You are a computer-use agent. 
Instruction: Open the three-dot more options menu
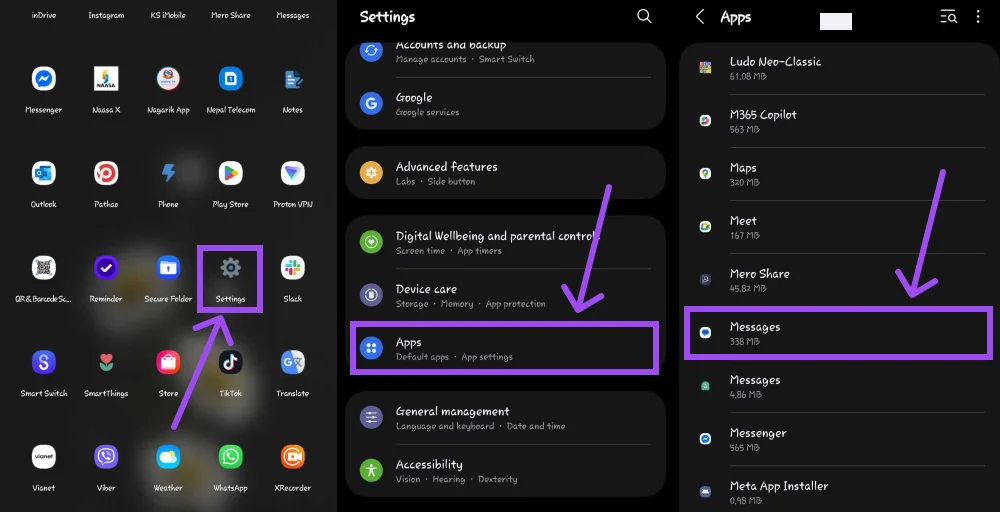[x=978, y=17]
